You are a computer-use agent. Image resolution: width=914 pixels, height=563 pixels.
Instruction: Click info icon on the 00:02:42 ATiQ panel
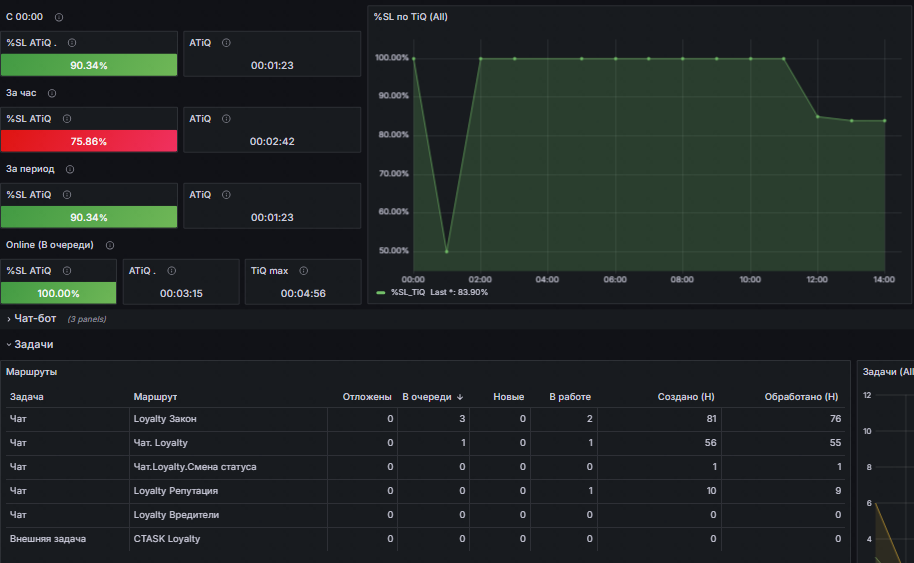coord(226,119)
